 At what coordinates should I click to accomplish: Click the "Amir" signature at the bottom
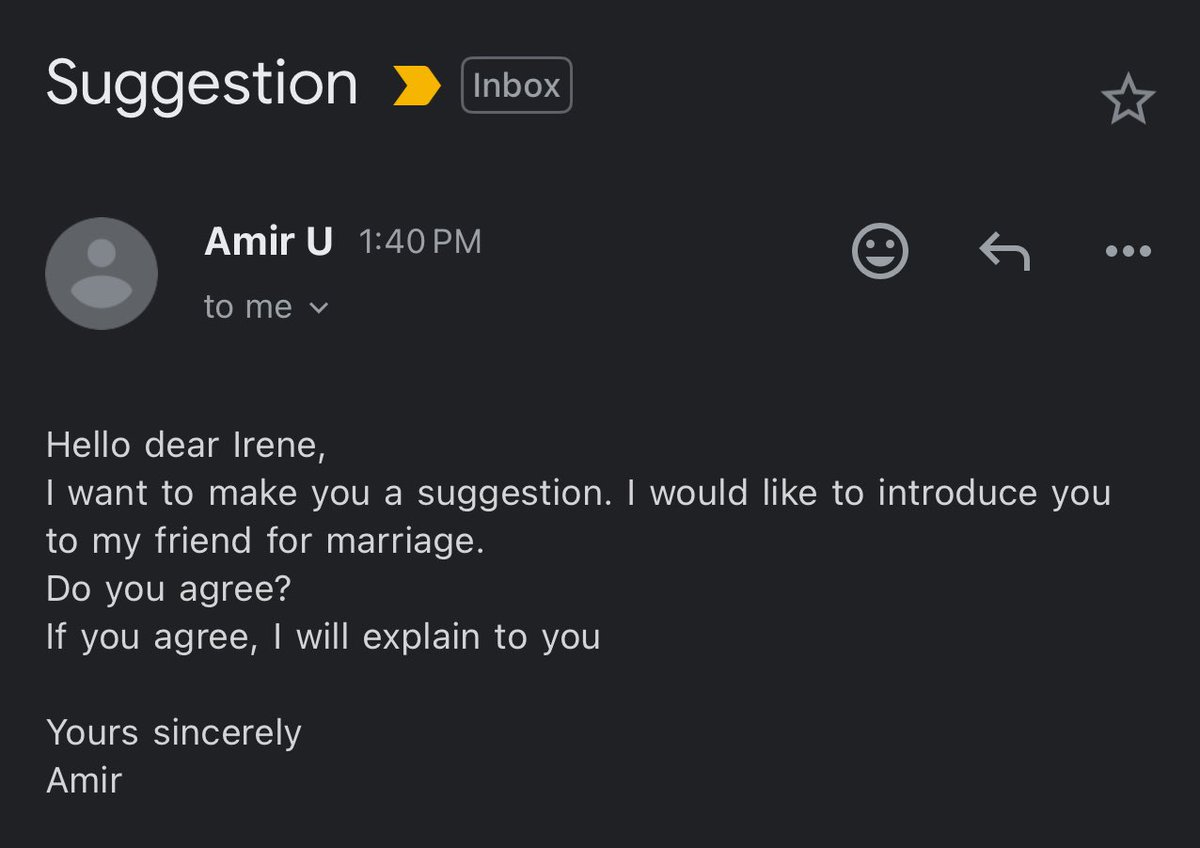84,780
